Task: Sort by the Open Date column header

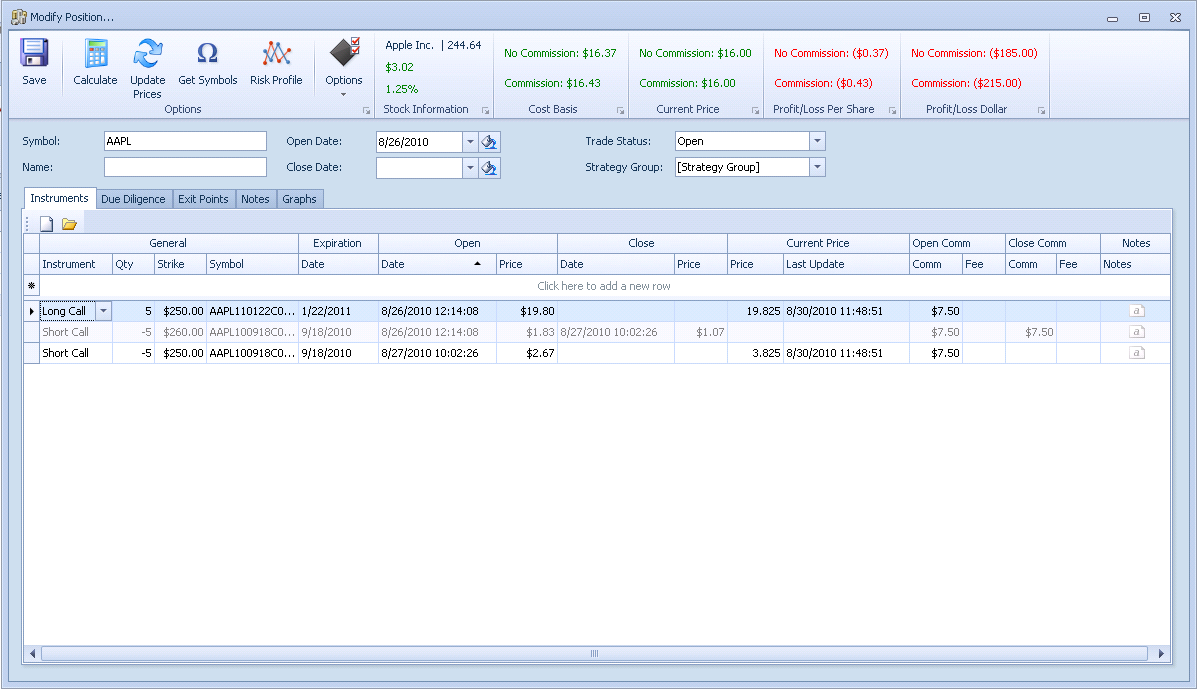Action: tap(437, 264)
